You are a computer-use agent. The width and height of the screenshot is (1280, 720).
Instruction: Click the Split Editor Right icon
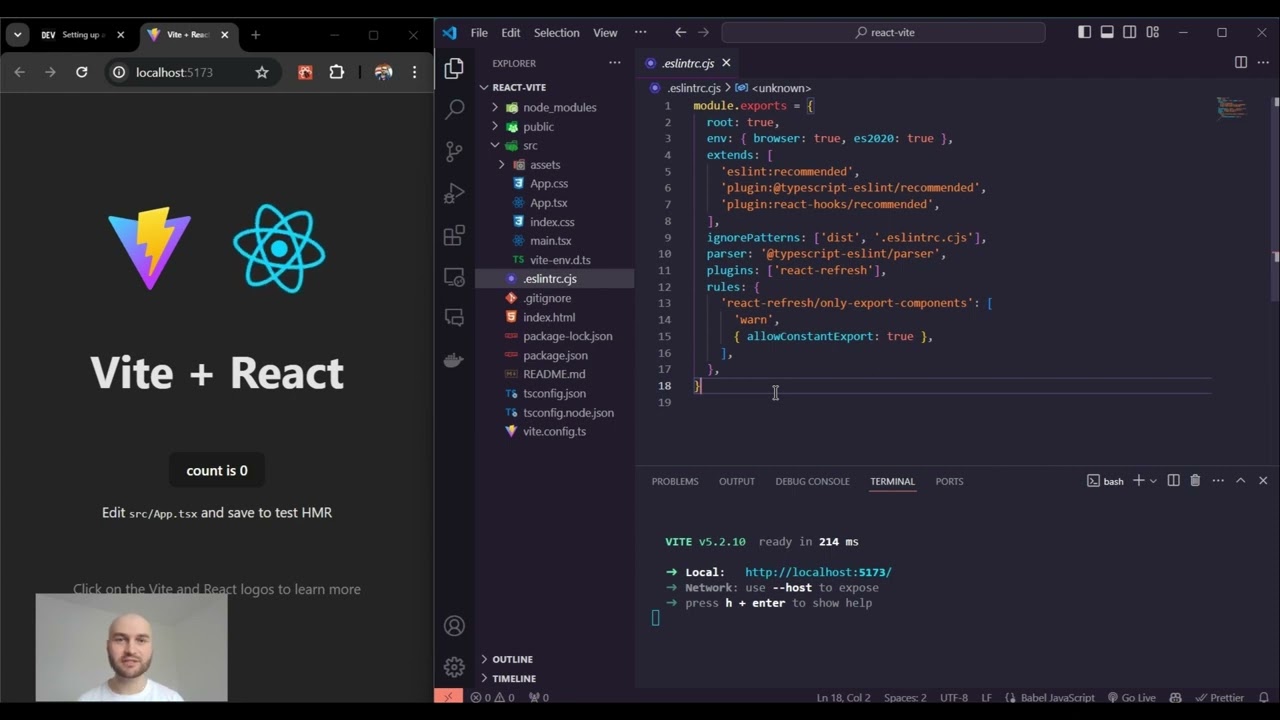[x=1241, y=62]
